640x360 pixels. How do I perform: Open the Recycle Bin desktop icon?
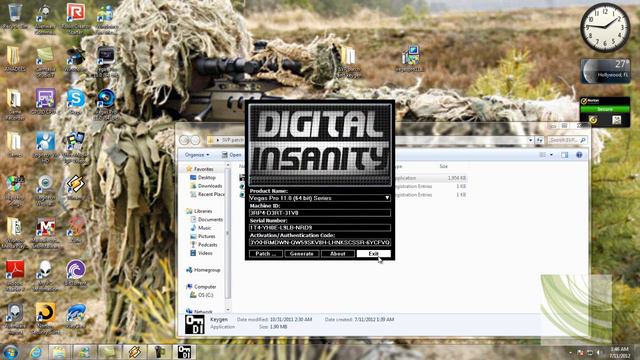click(15, 15)
